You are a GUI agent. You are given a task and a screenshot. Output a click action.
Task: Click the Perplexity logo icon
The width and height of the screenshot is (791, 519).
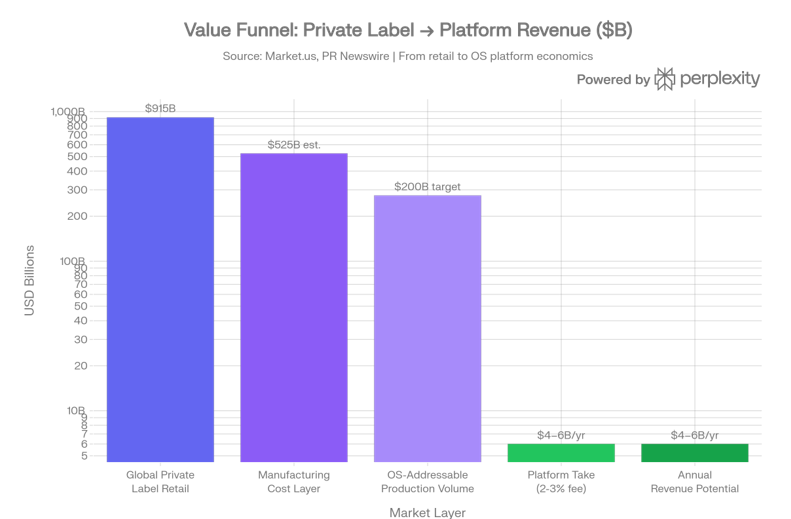[x=665, y=79]
